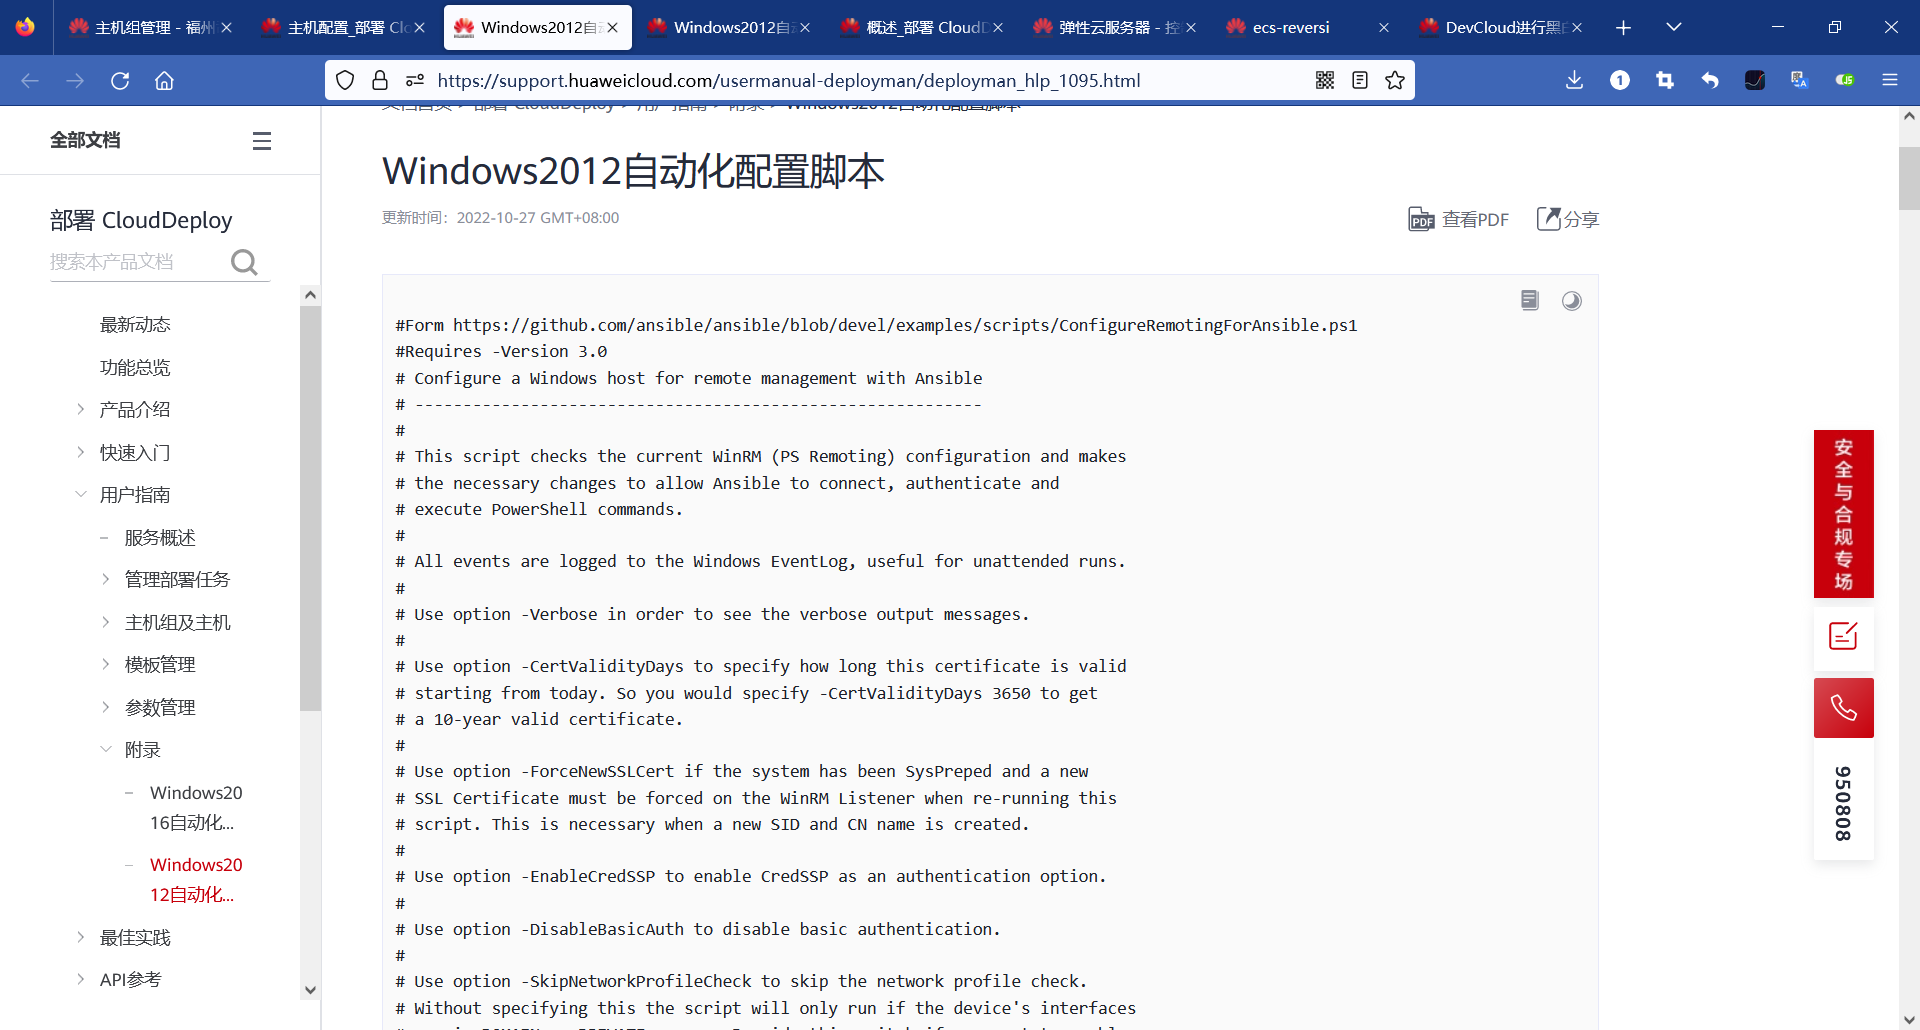Click the phone contact icon near 950808
The width and height of the screenshot is (1920, 1030).
tap(1843, 707)
